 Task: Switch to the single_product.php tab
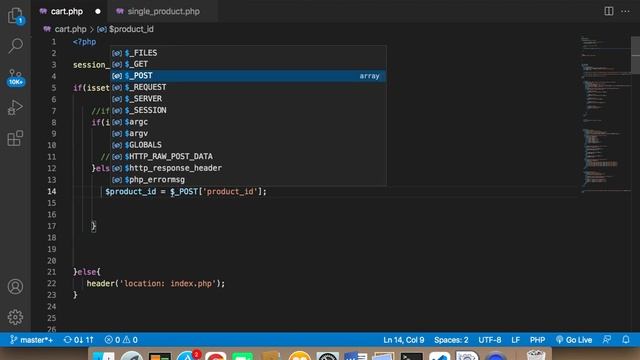[x=163, y=11]
